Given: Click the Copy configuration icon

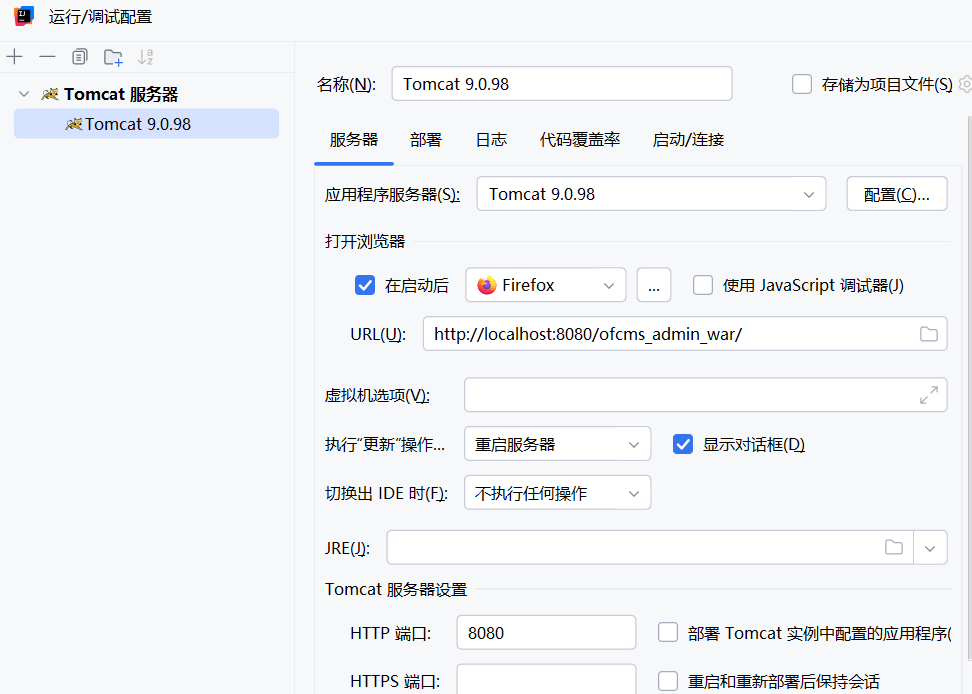Looking at the screenshot, I should (x=80, y=57).
